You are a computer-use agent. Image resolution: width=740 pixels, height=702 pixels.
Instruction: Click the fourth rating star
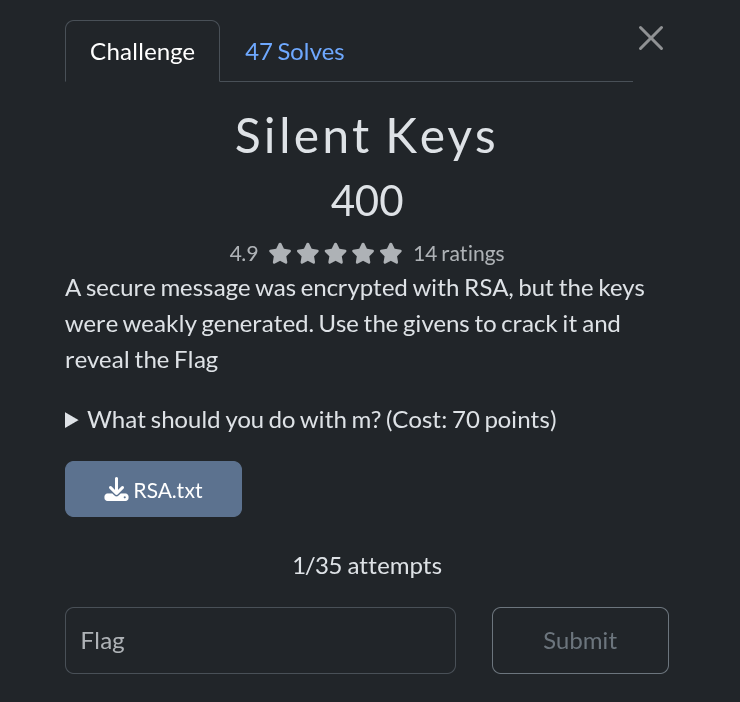click(x=363, y=254)
